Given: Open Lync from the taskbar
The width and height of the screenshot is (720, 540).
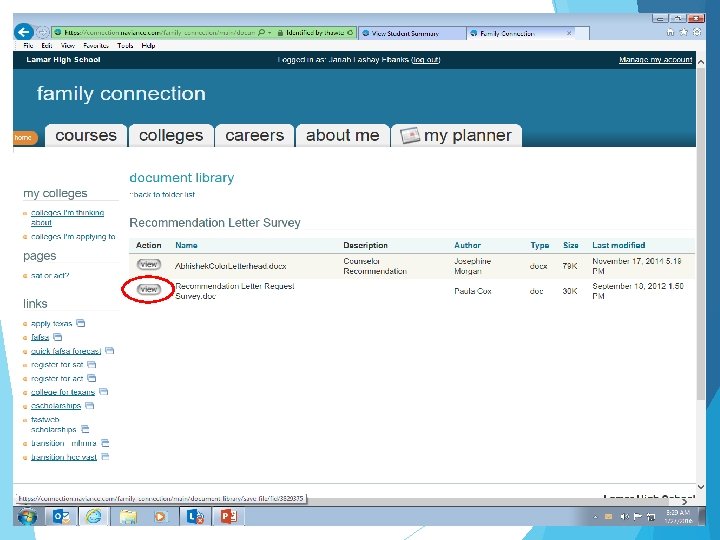Looking at the screenshot, I should coord(195,517).
